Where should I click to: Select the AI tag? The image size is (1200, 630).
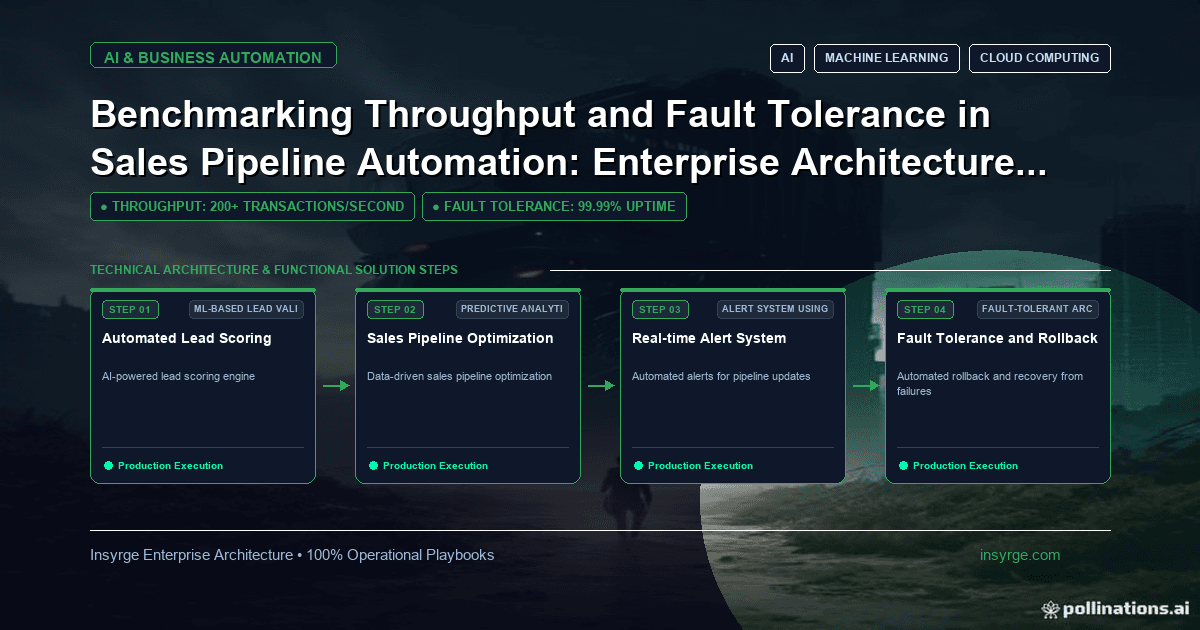(787, 58)
